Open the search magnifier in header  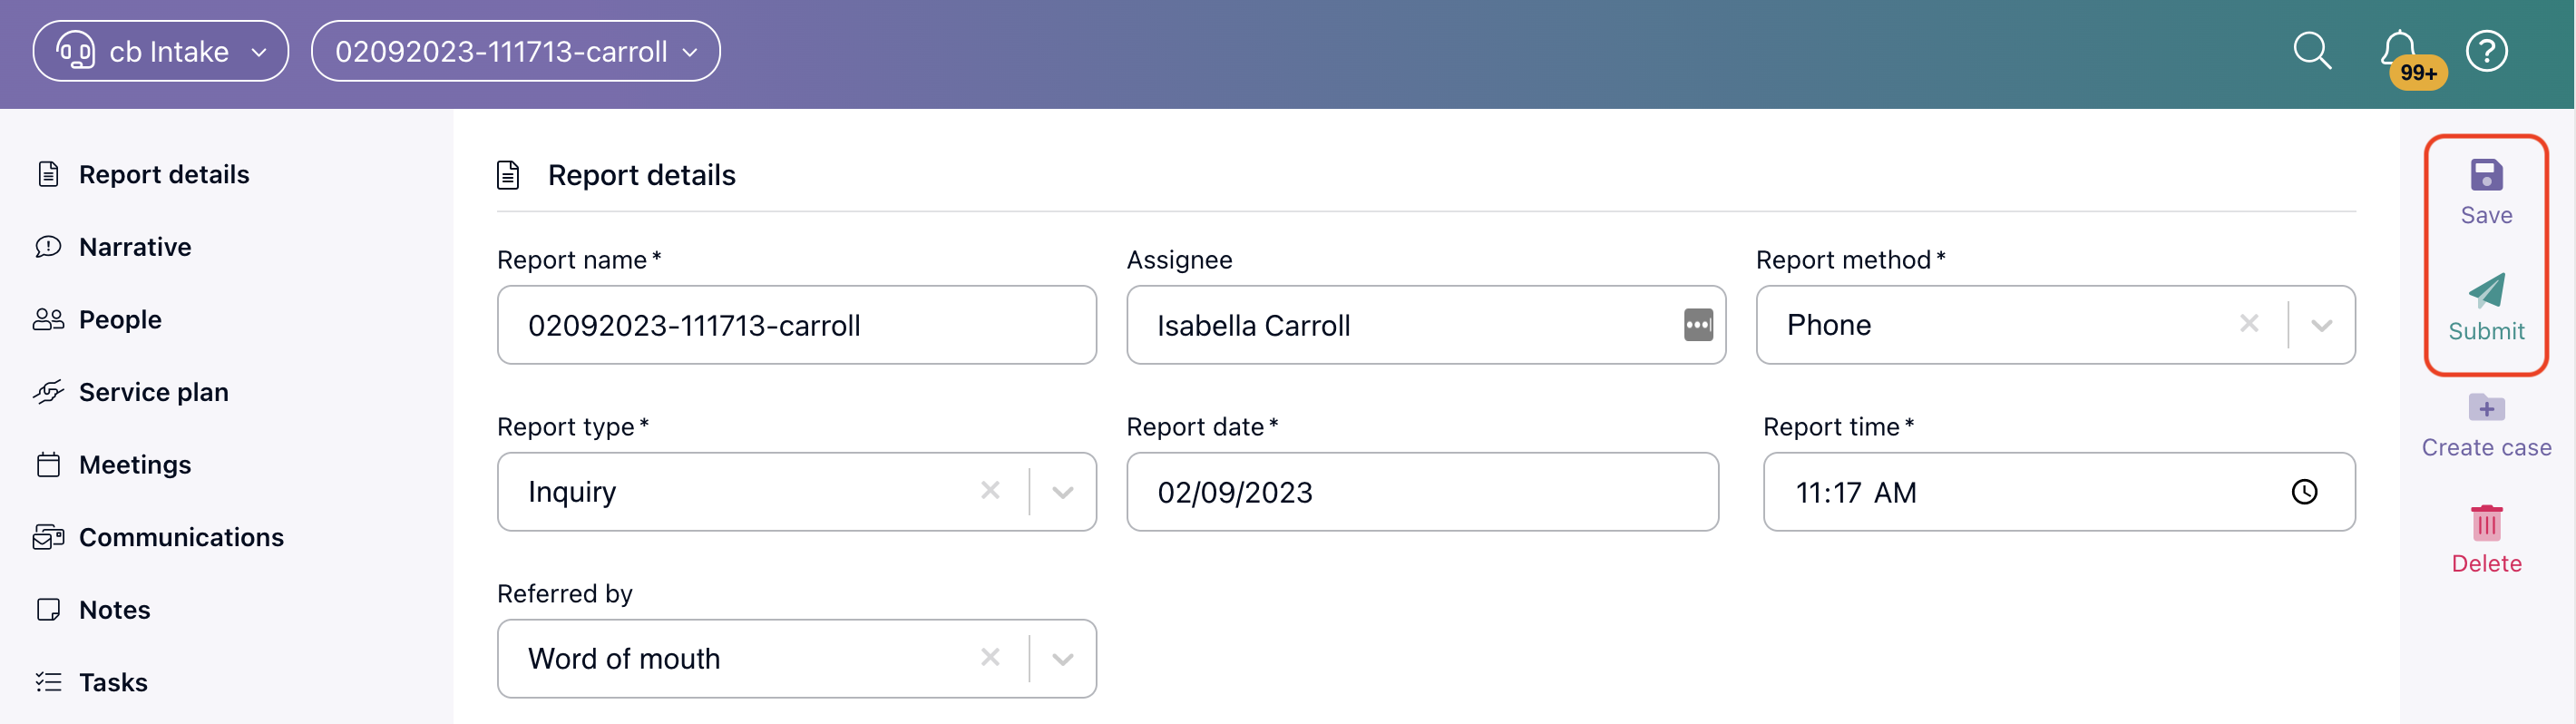coord(2312,50)
